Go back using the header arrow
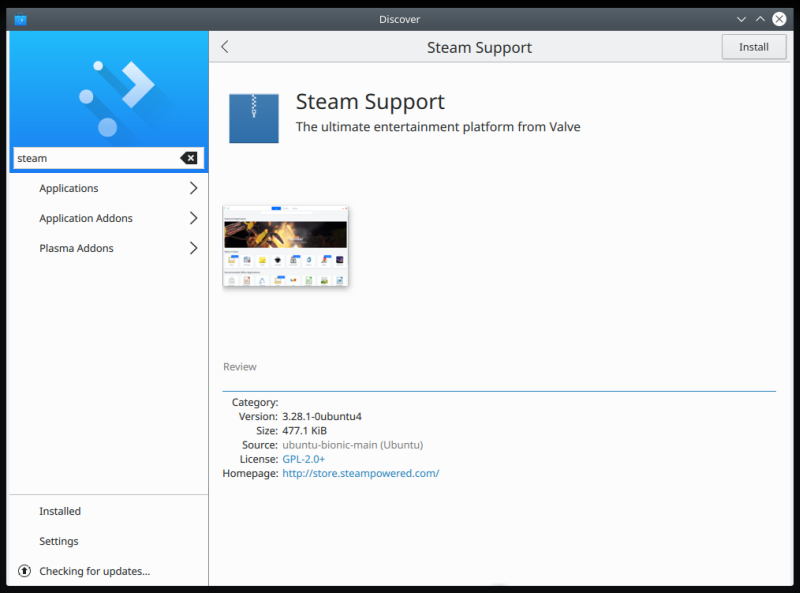The image size is (800, 593). 225,47
